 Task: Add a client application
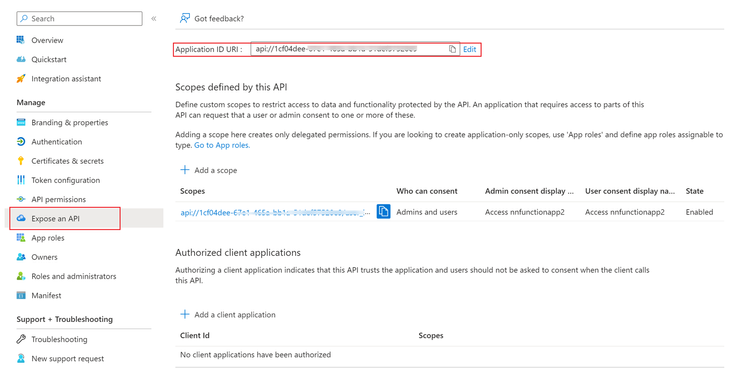[x=228, y=314]
